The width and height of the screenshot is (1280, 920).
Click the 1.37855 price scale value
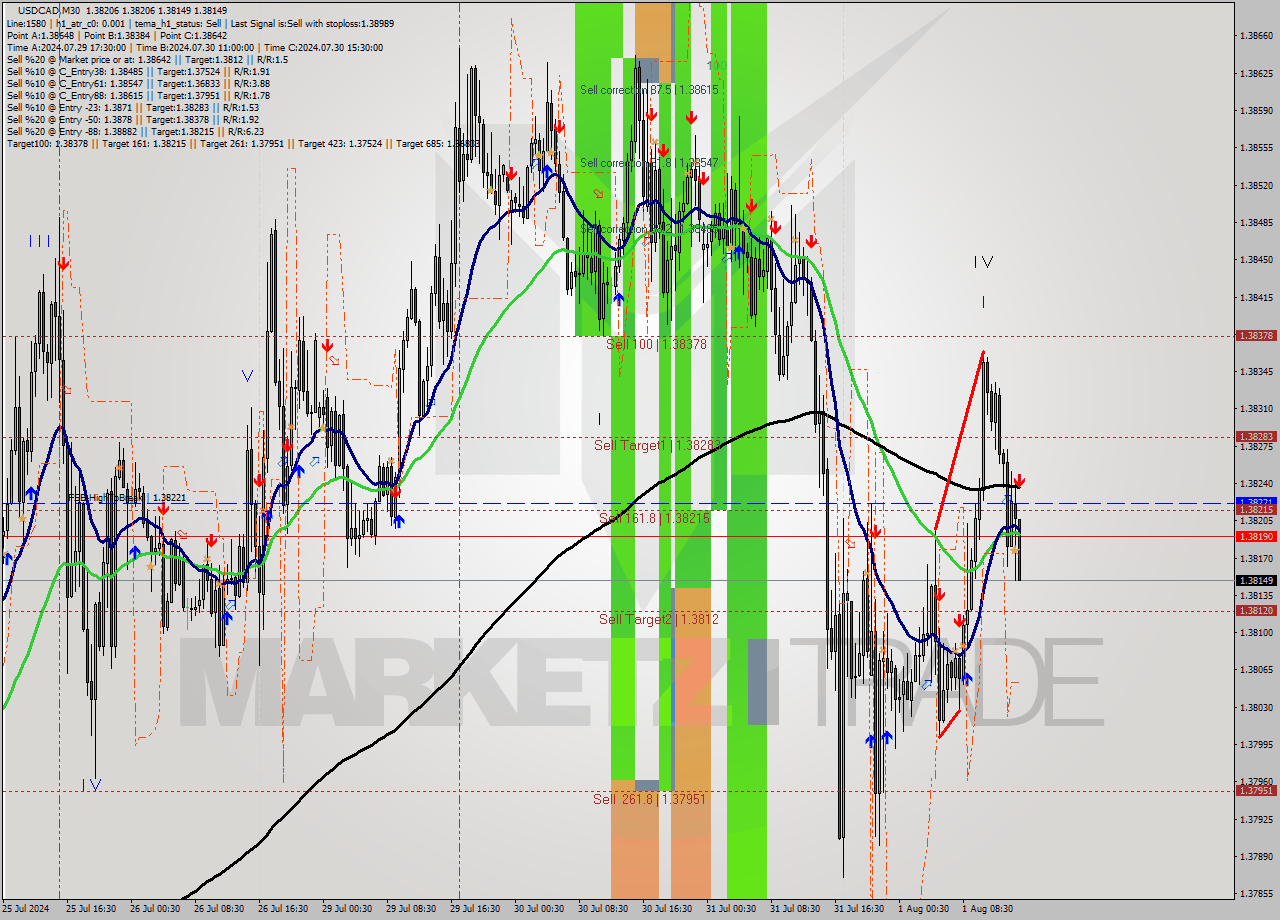[1255, 894]
